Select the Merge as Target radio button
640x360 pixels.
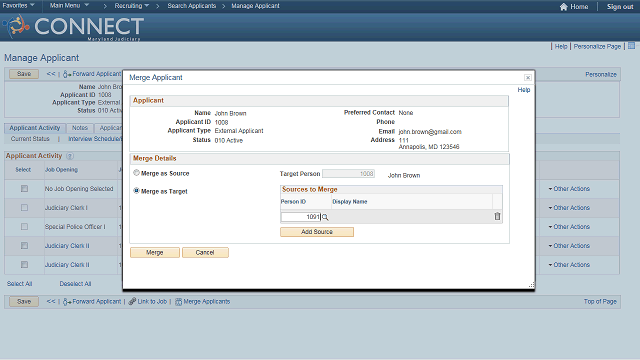click(x=136, y=191)
